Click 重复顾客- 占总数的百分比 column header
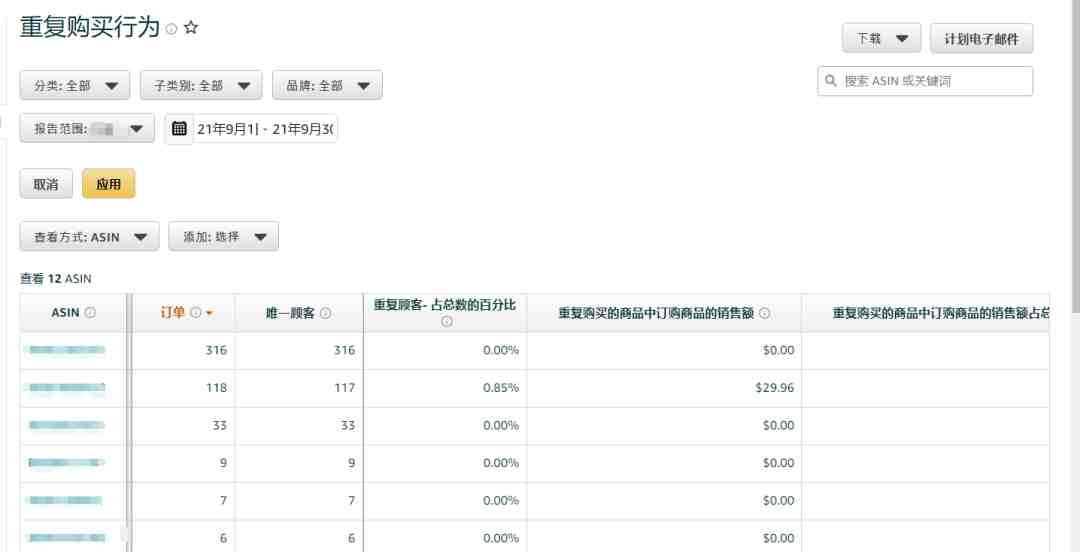The height and width of the screenshot is (552, 1080). click(x=445, y=305)
